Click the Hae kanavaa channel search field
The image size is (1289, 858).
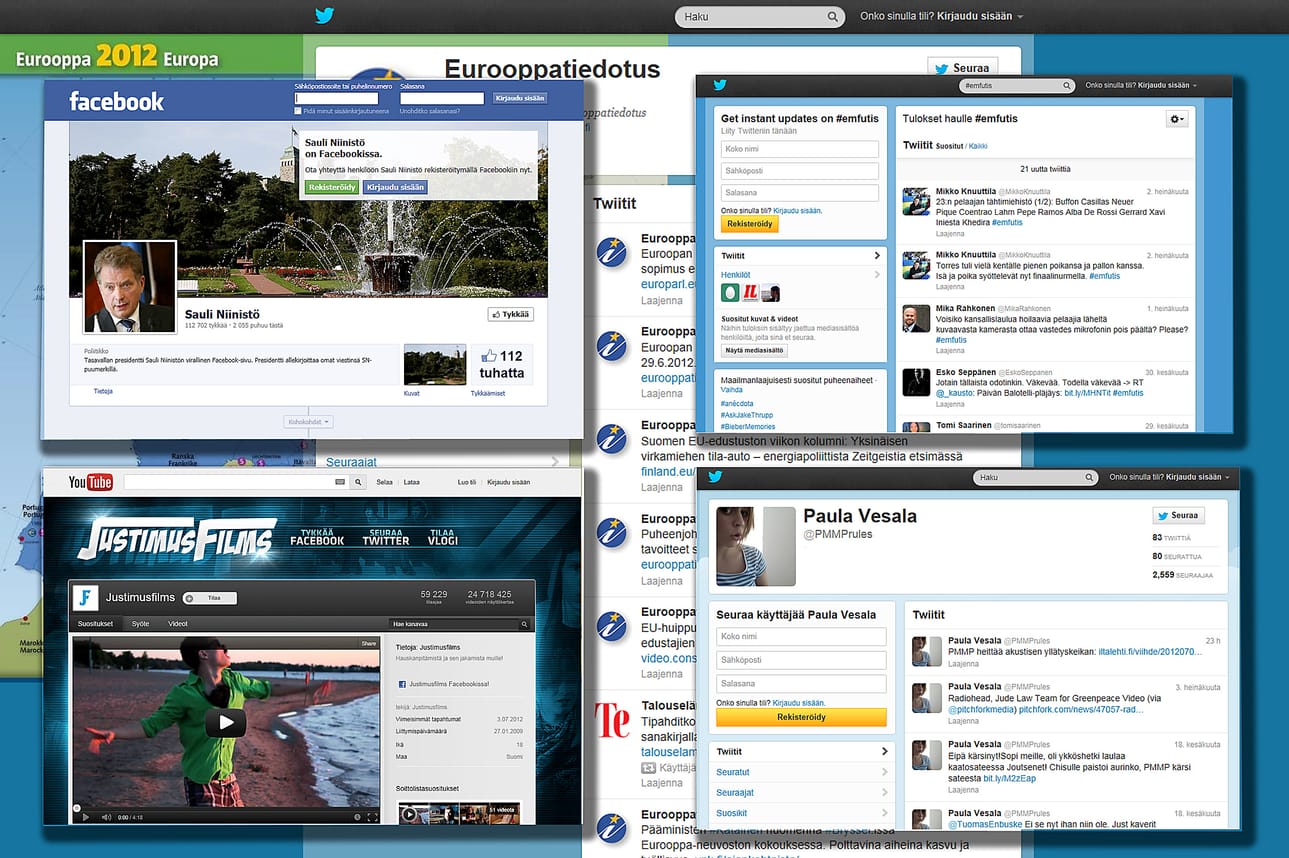pyautogui.click(x=460, y=624)
